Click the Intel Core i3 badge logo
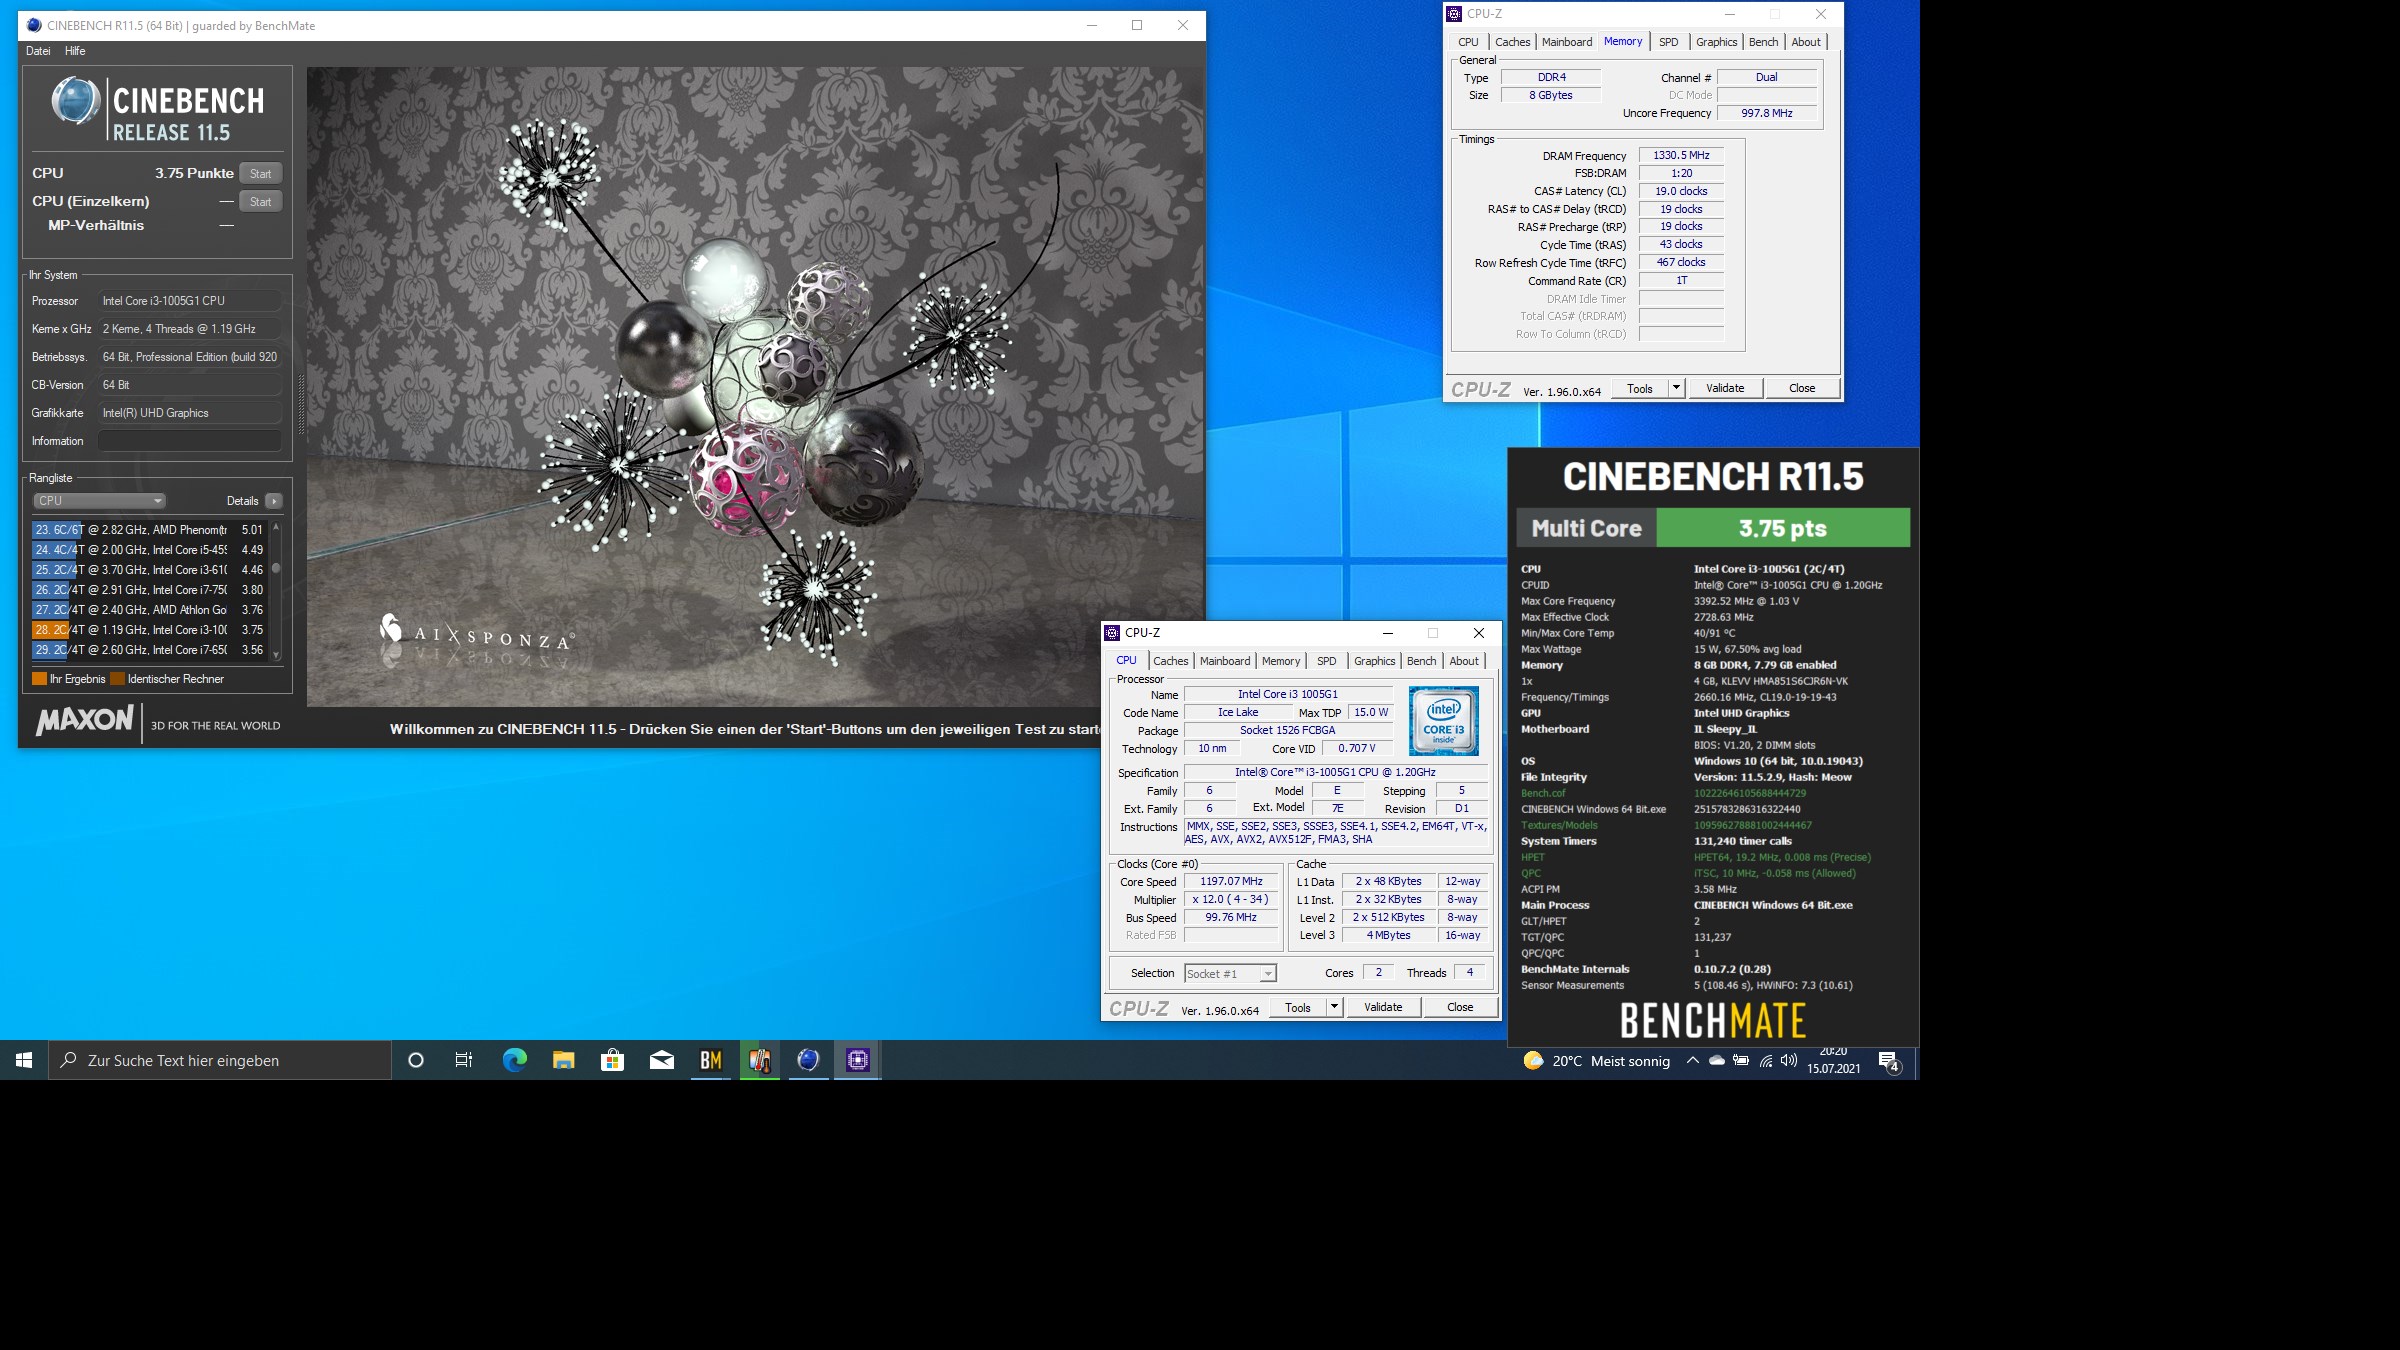2400x1350 pixels. (x=1444, y=721)
